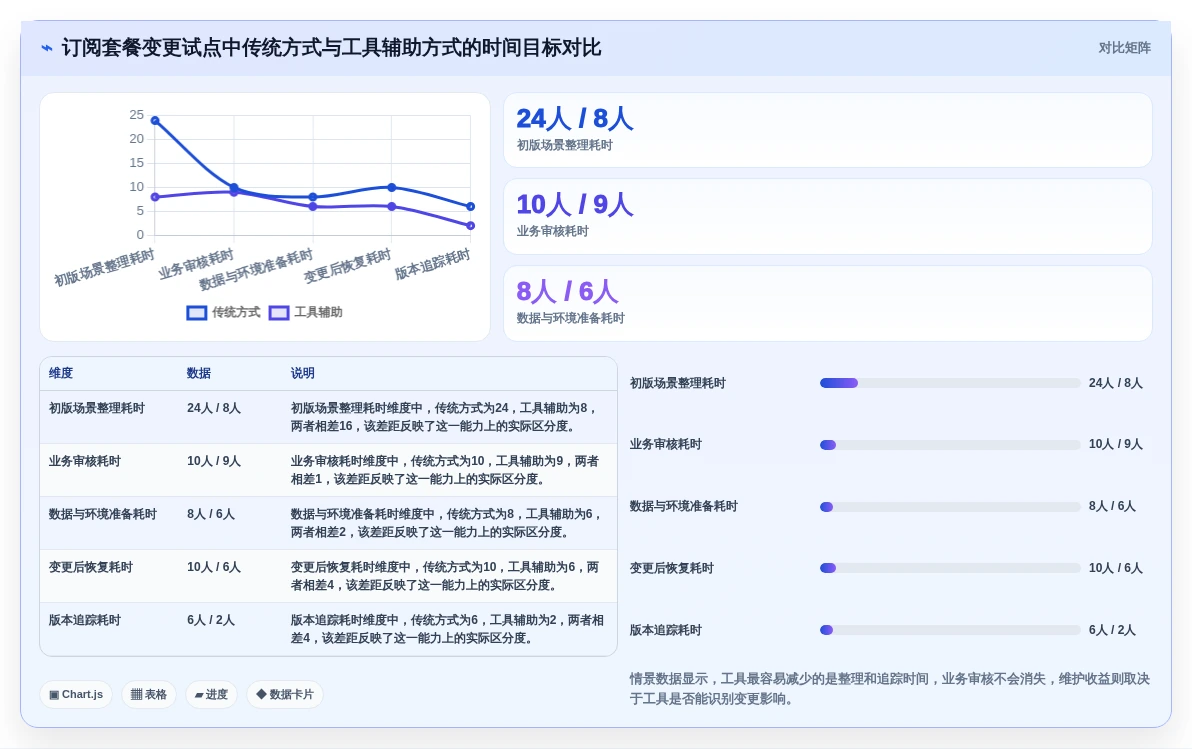Click the last traditional-line point at 版本追踪耗时

coord(471,207)
